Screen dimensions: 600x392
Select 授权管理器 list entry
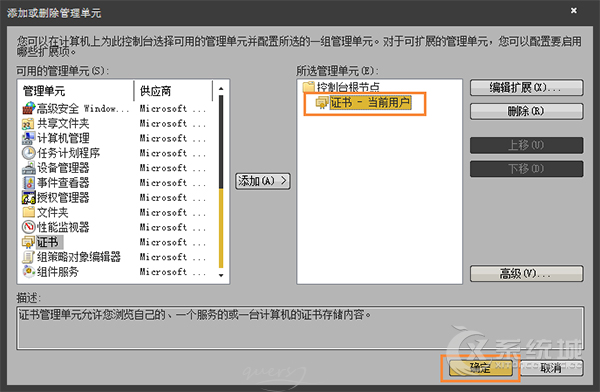pos(63,198)
